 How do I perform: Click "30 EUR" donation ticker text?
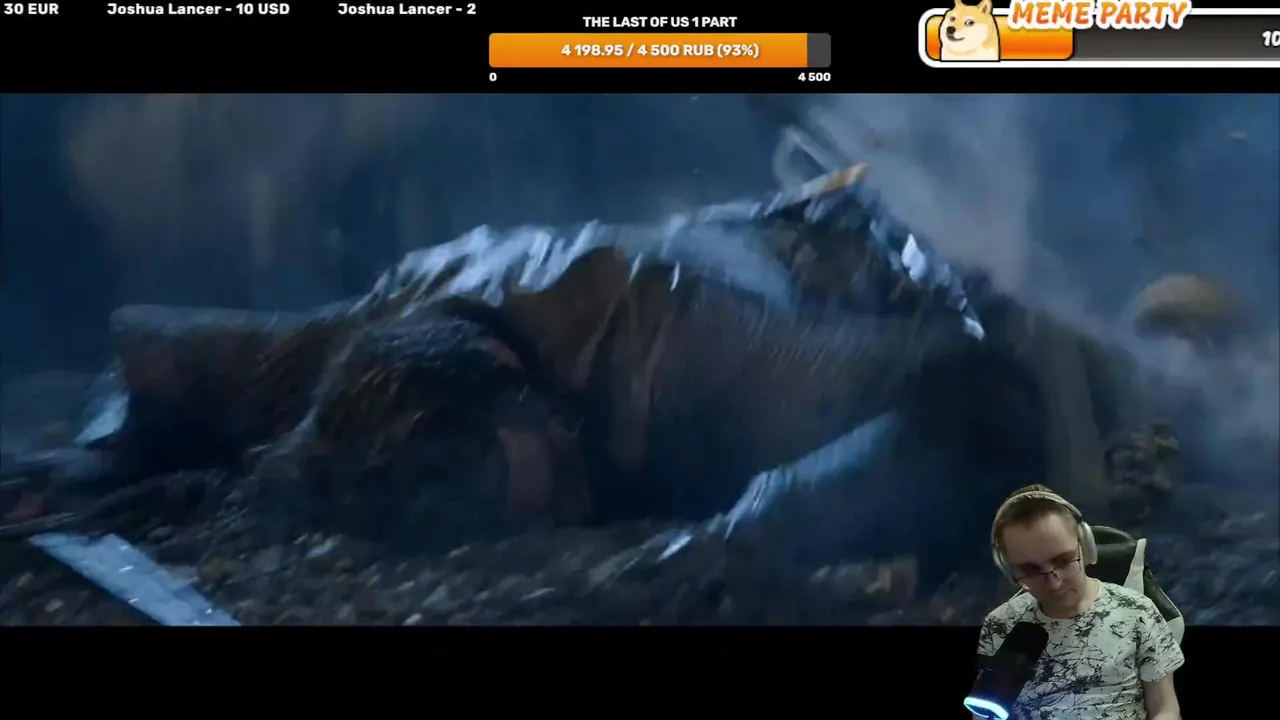click(31, 9)
